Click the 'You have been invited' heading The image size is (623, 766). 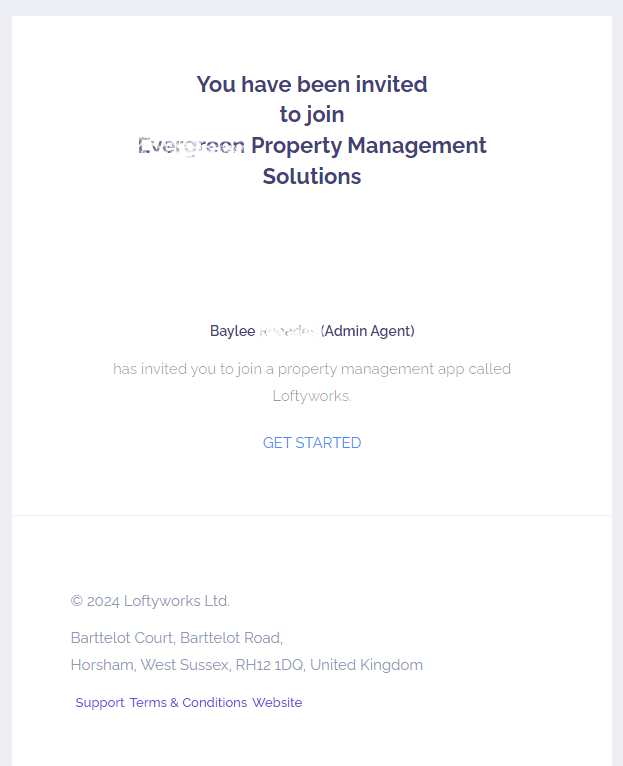pyautogui.click(x=312, y=84)
